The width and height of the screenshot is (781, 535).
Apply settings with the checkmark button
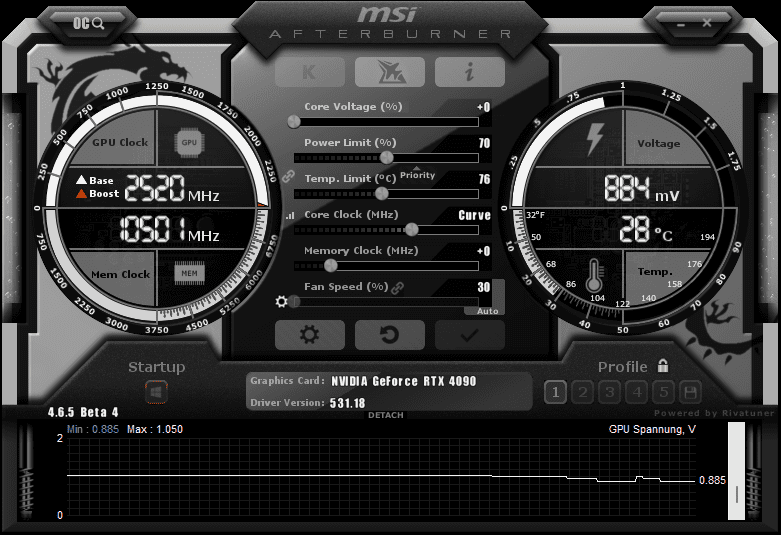(x=470, y=335)
